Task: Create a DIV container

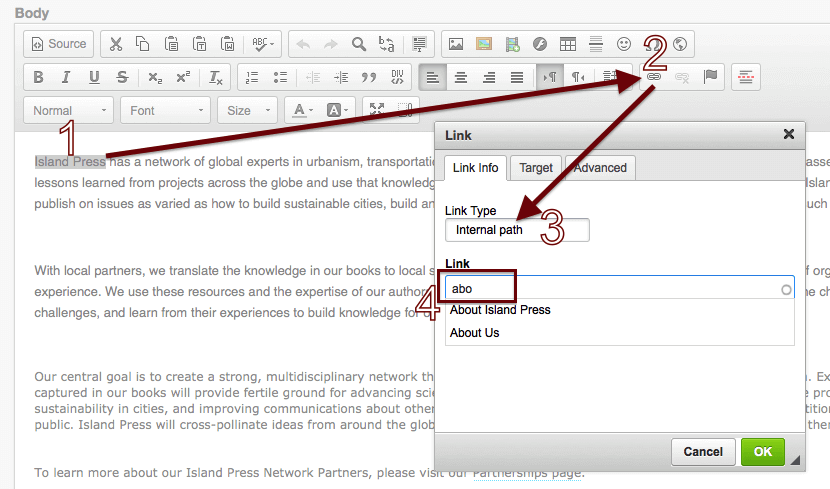Action: (397, 77)
